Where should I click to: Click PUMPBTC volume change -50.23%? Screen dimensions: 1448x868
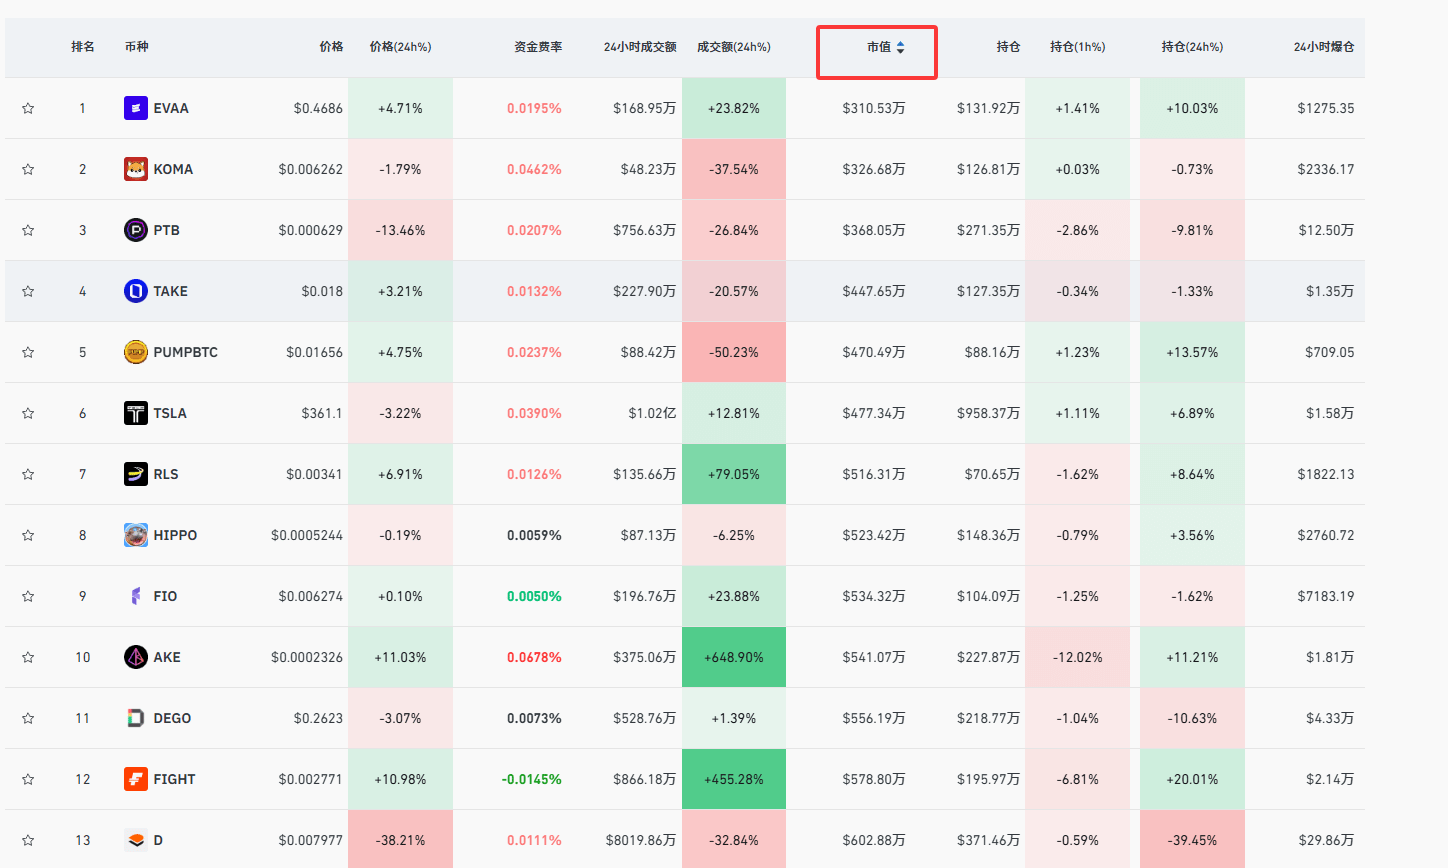(x=734, y=352)
